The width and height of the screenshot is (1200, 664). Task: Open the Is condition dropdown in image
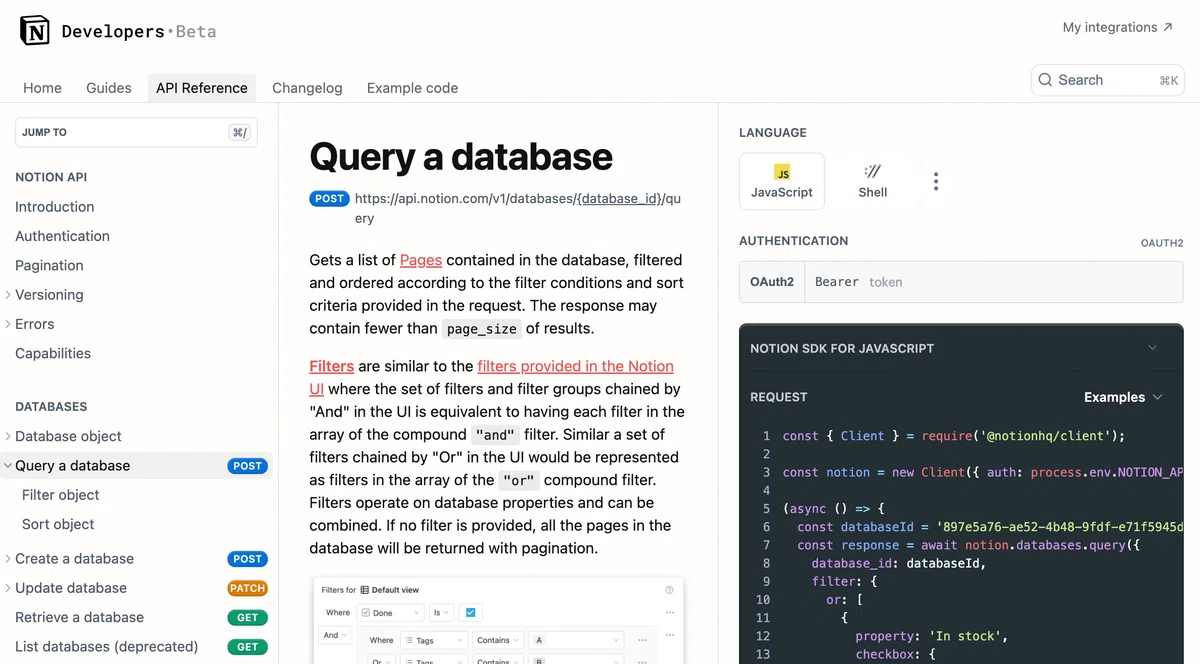[x=441, y=612]
